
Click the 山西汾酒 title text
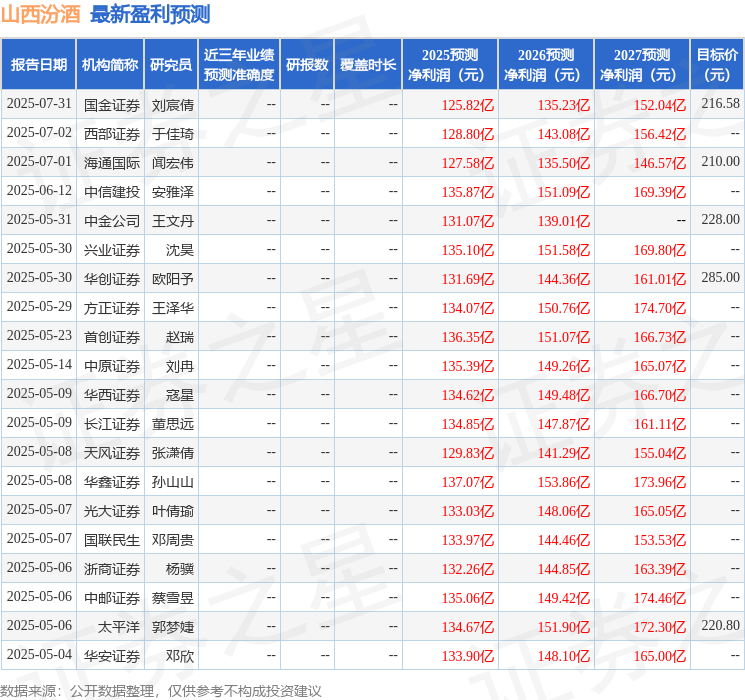pos(40,14)
